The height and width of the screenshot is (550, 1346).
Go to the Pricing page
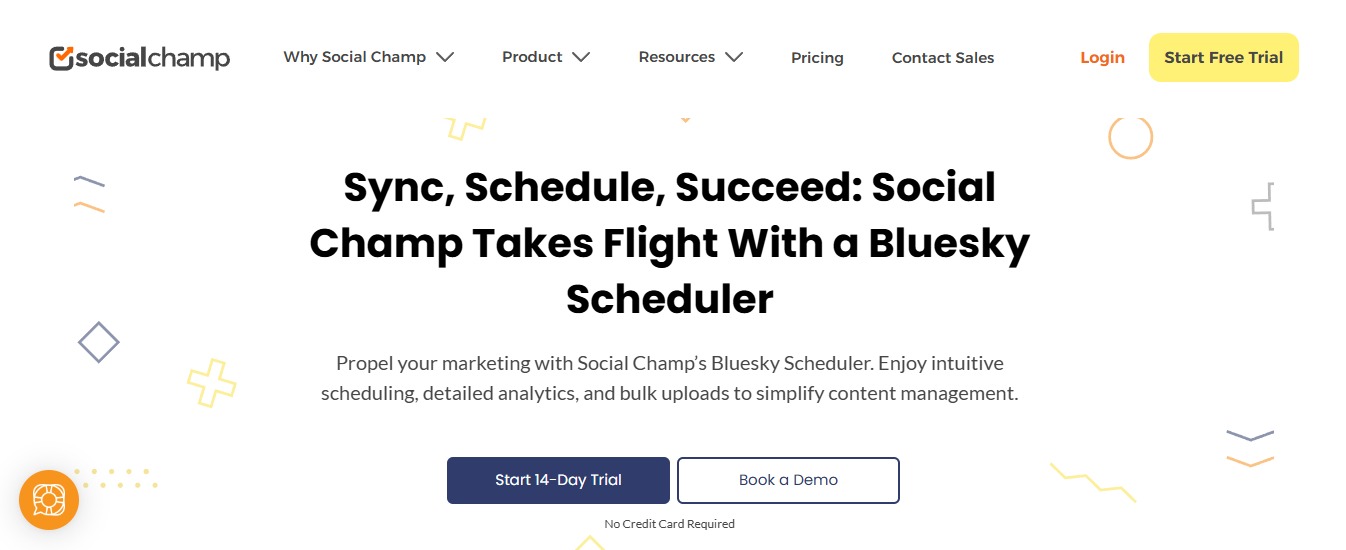click(817, 58)
